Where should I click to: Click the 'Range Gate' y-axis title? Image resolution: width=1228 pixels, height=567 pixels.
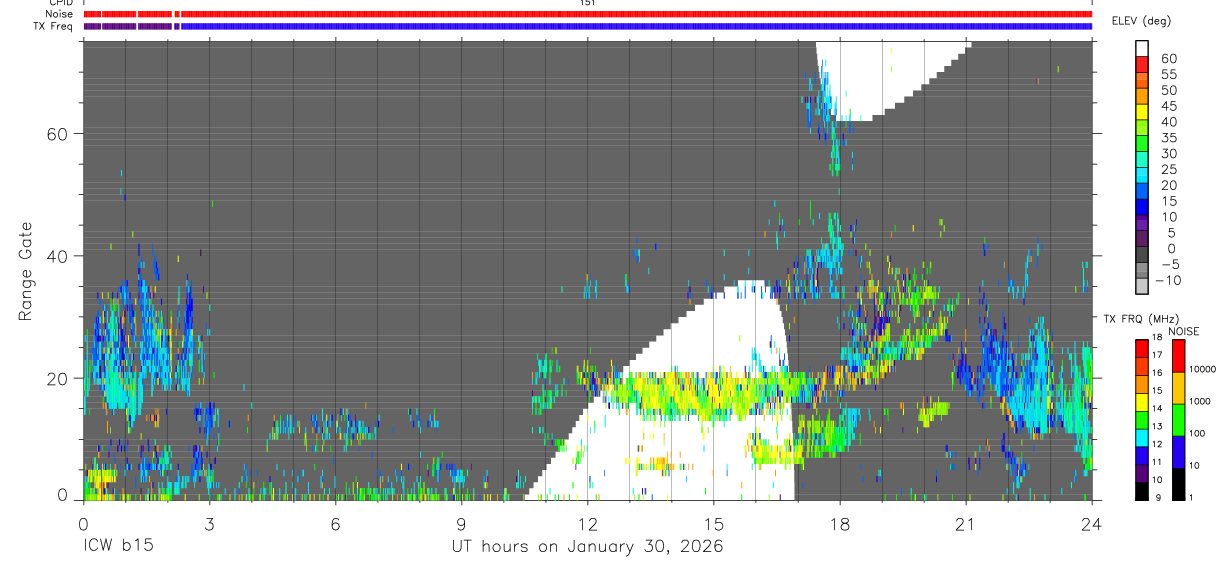26,270
